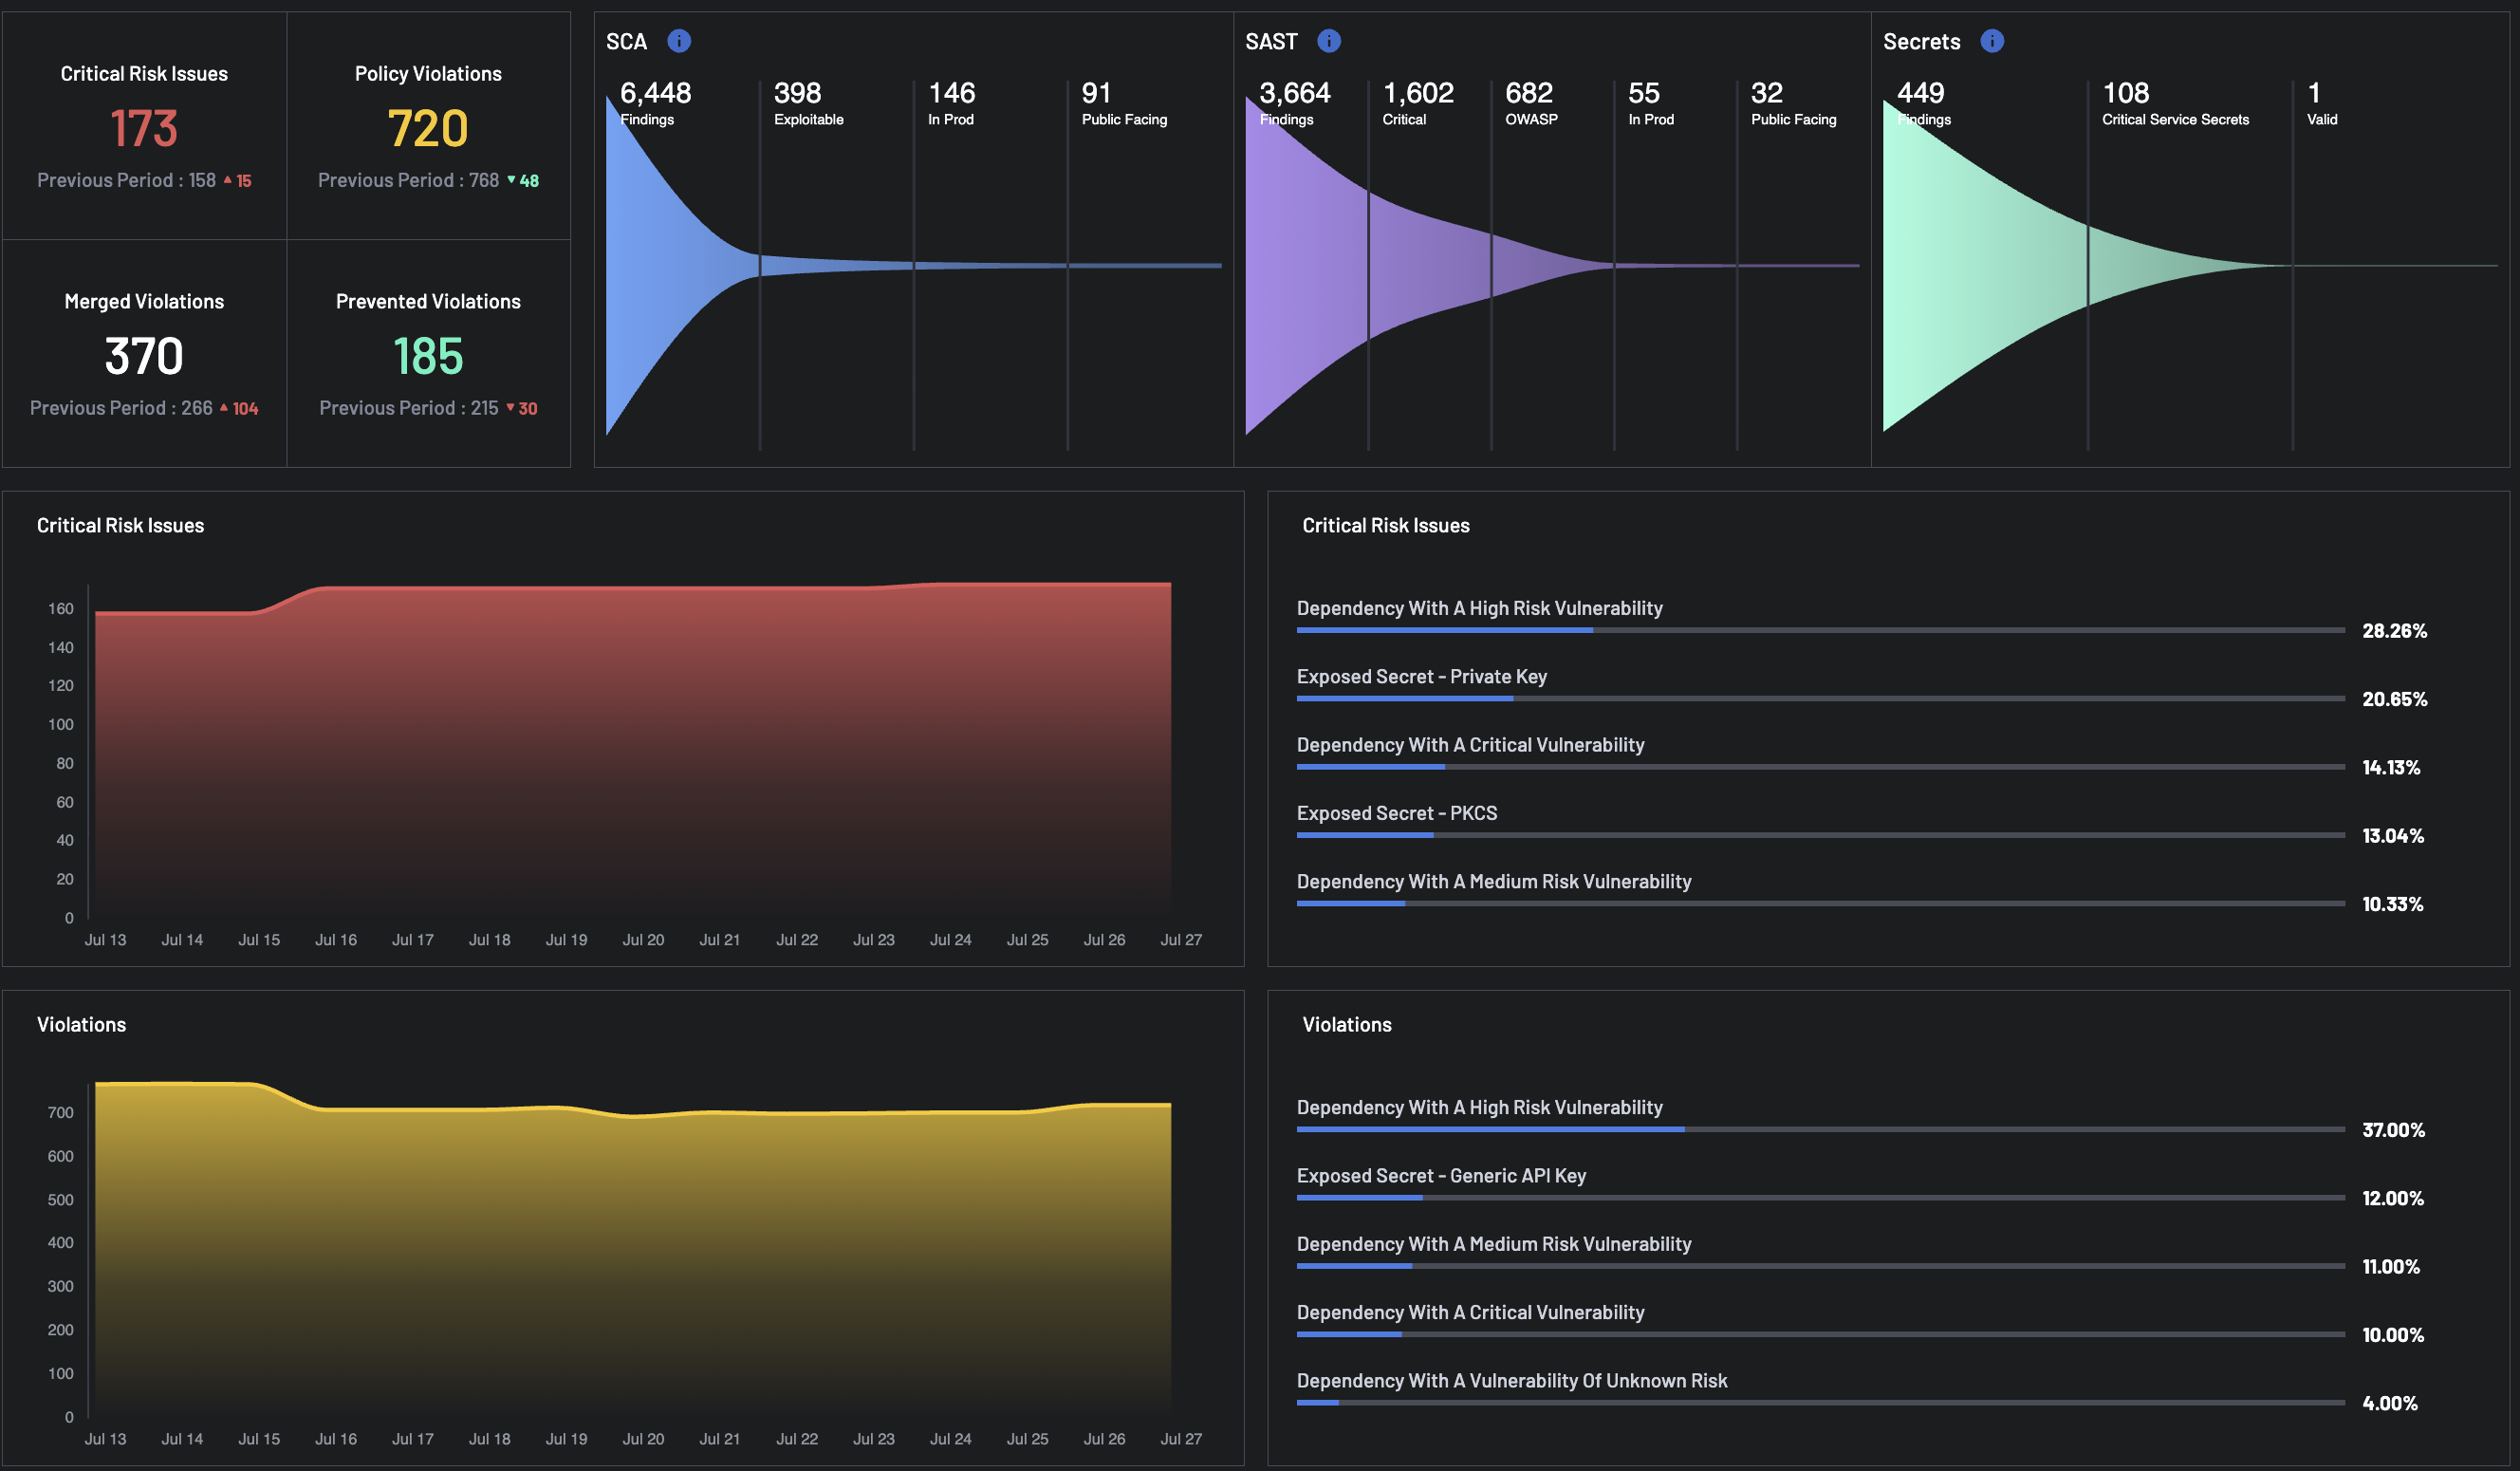Click the 14.13% progress bar

[1820, 767]
